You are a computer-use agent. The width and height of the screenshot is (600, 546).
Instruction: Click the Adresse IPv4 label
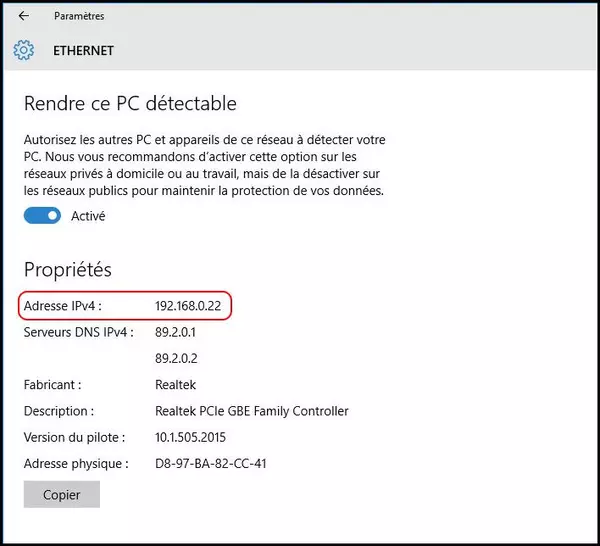coord(63,305)
